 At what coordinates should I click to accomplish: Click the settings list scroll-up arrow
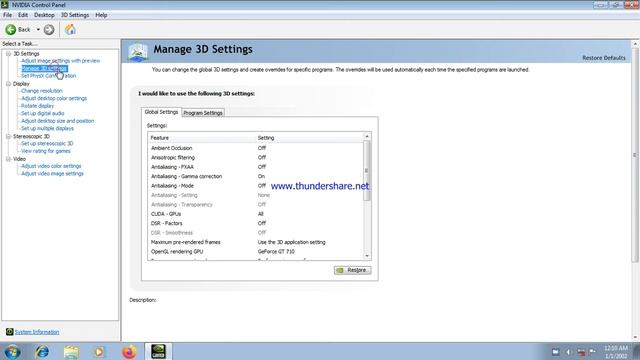(367, 136)
